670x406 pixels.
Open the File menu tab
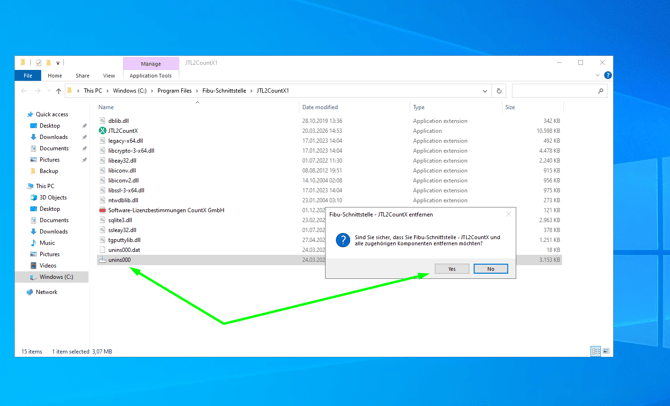28,75
